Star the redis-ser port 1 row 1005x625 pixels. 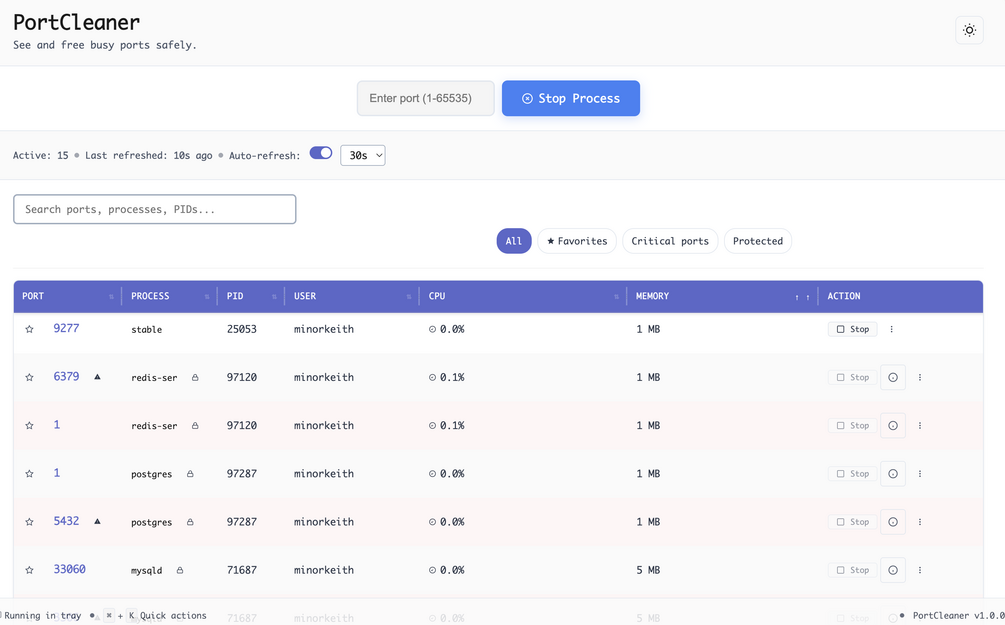point(29,426)
